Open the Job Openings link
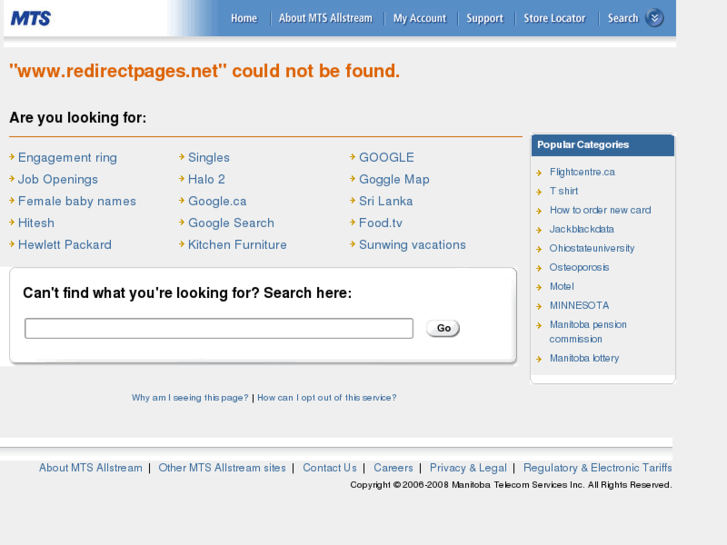727x545 pixels. coord(58,180)
